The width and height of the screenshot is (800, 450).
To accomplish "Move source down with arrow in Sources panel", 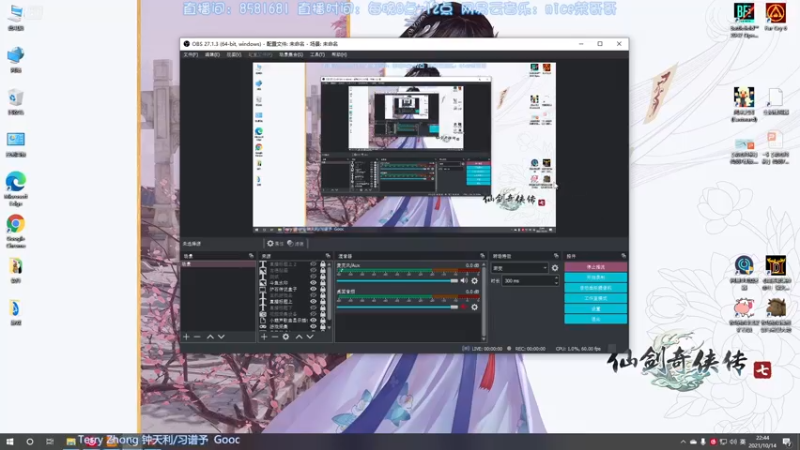I will (x=310, y=337).
